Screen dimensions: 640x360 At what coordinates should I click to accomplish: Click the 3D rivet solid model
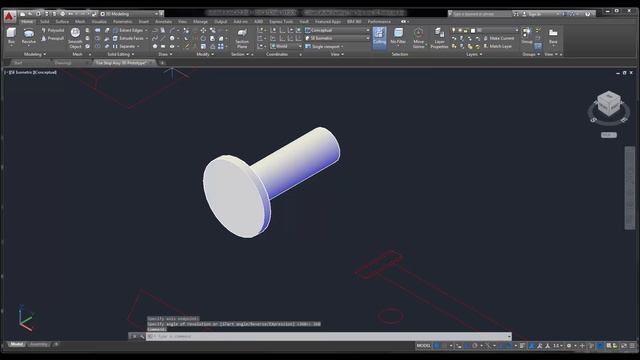pyautogui.click(x=271, y=182)
